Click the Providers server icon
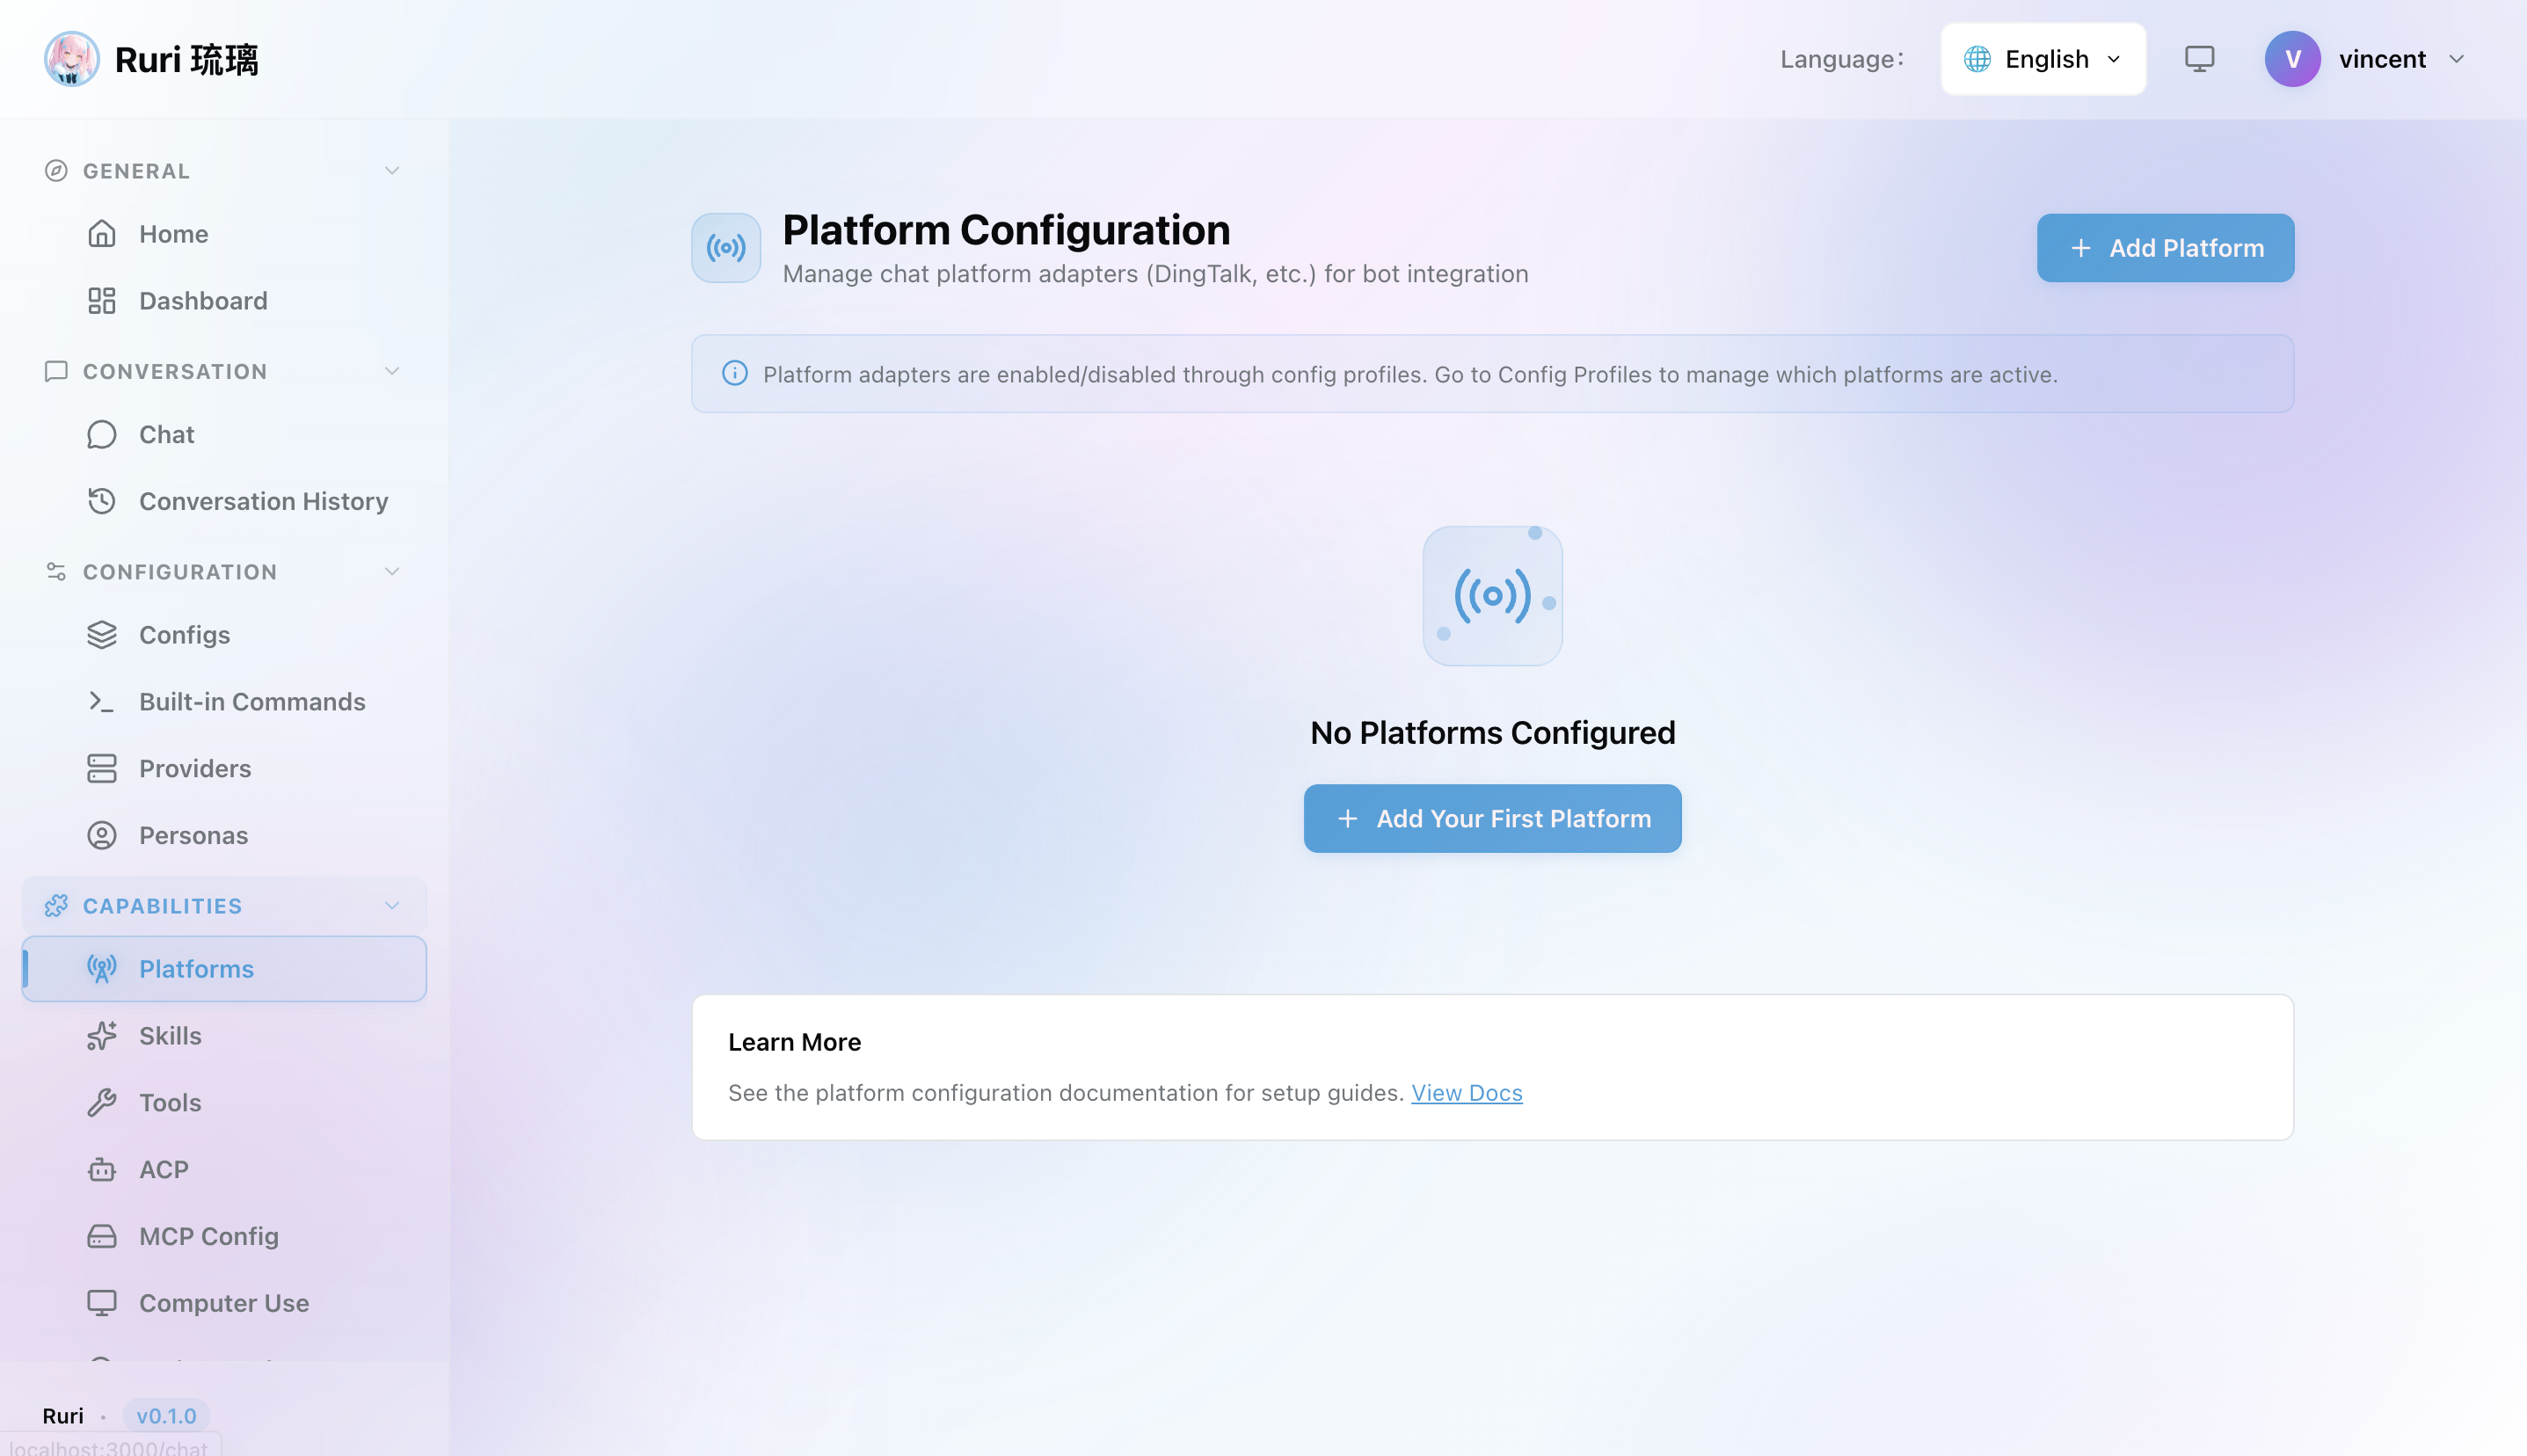This screenshot has height=1456, width=2527. (101, 768)
